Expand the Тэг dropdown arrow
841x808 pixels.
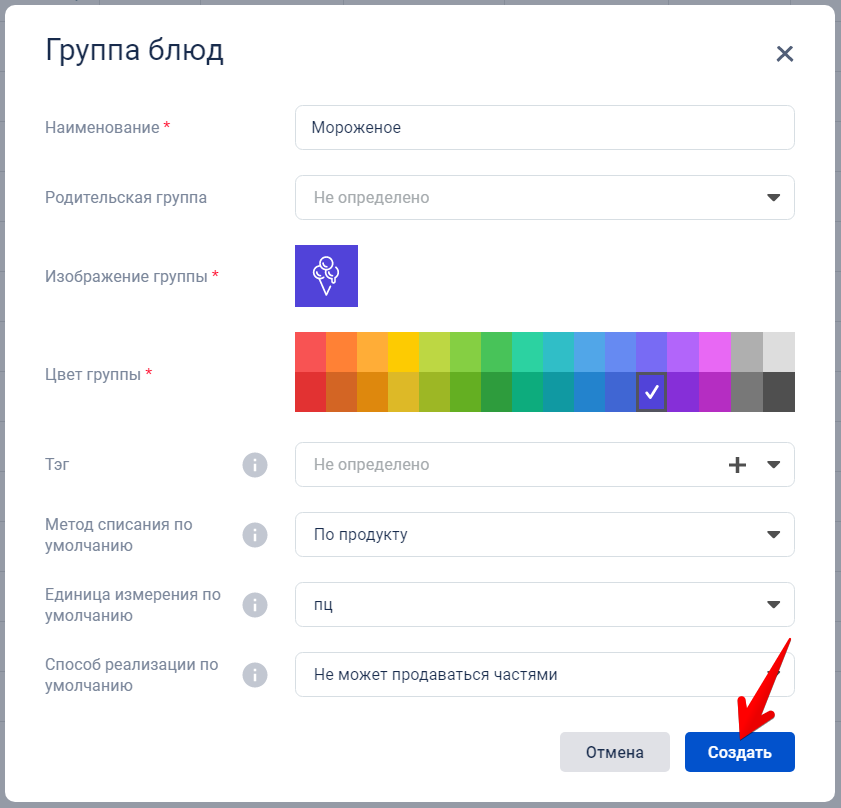tap(773, 465)
